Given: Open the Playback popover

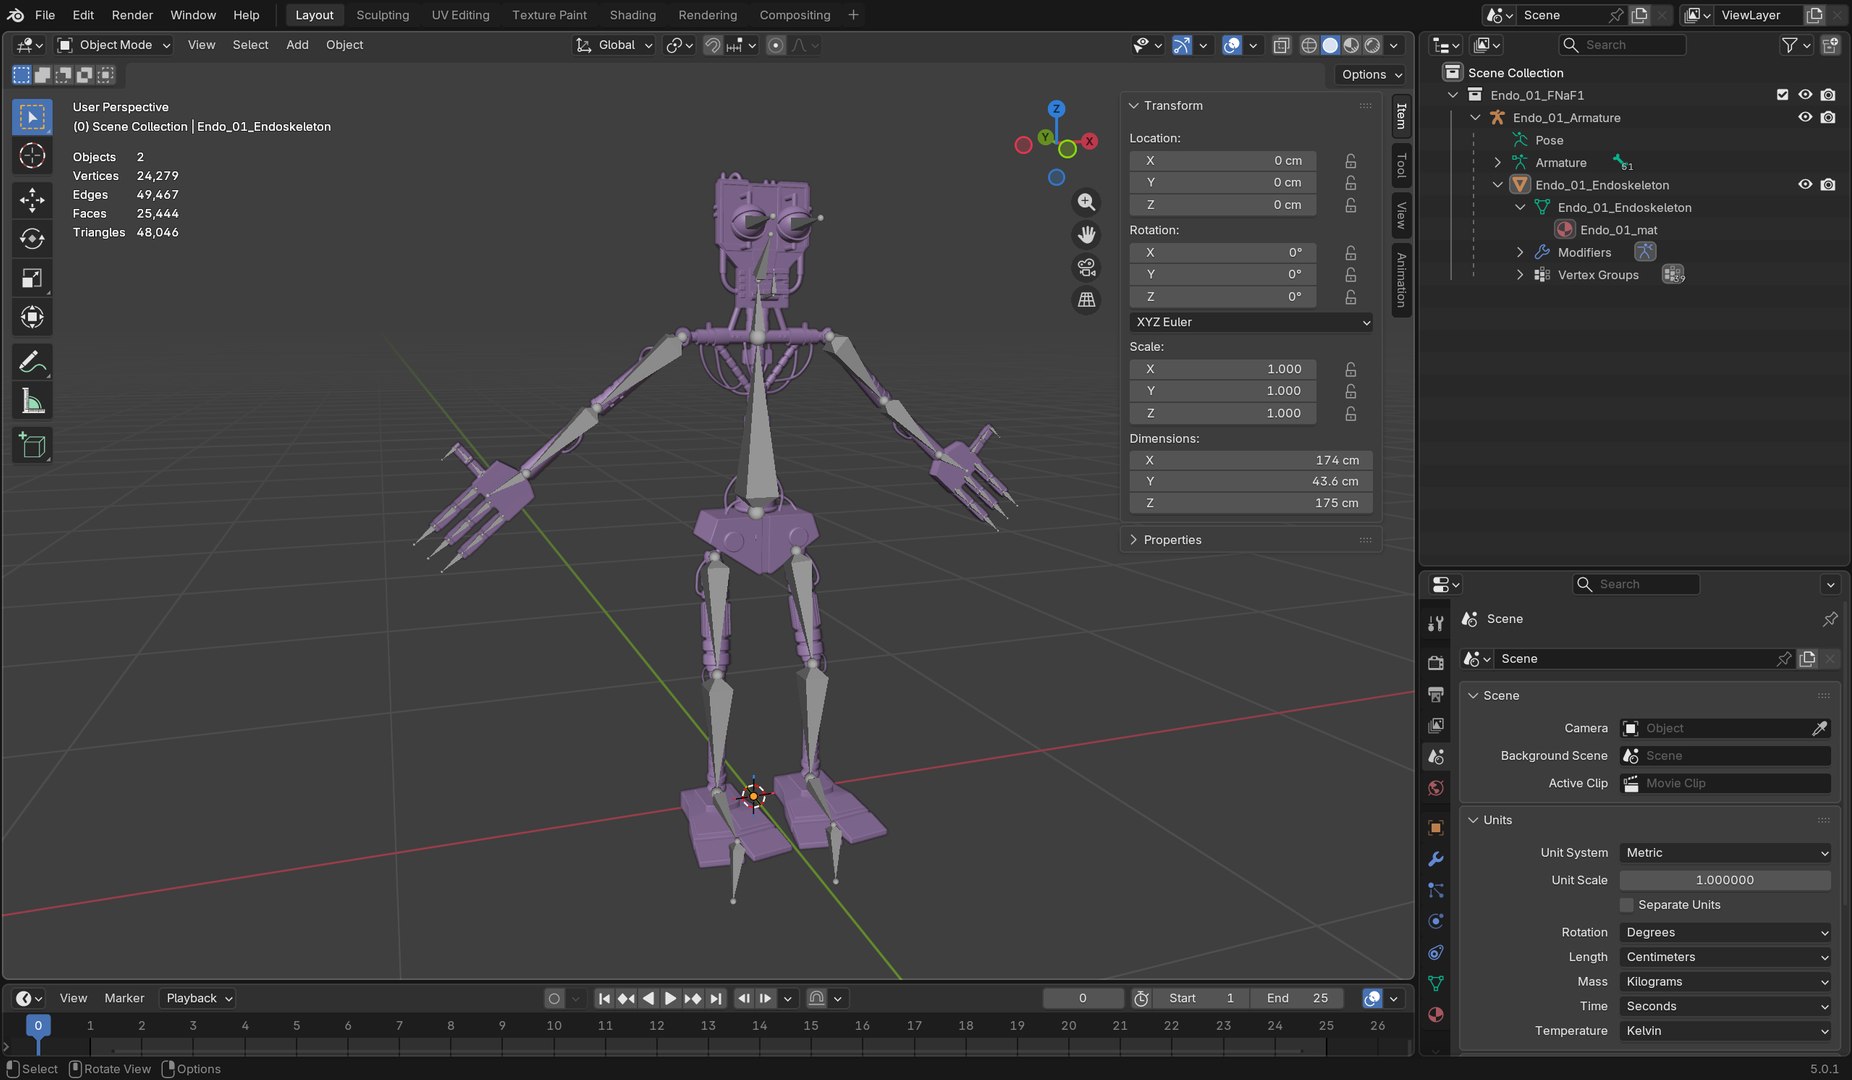Looking at the screenshot, I should [x=198, y=998].
